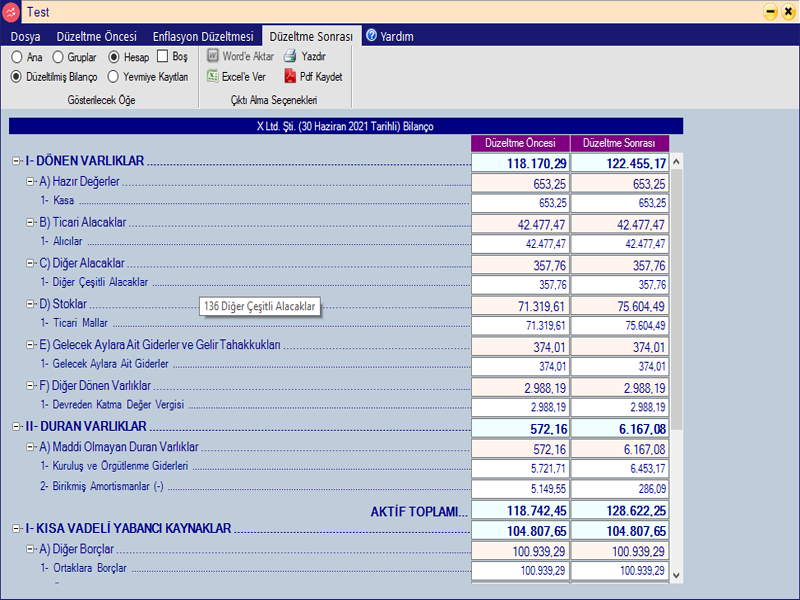This screenshot has height=600, width=800.
Task: Click the Pdf Kaydet red PDF icon
Action: pyautogui.click(x=290, y=77)
